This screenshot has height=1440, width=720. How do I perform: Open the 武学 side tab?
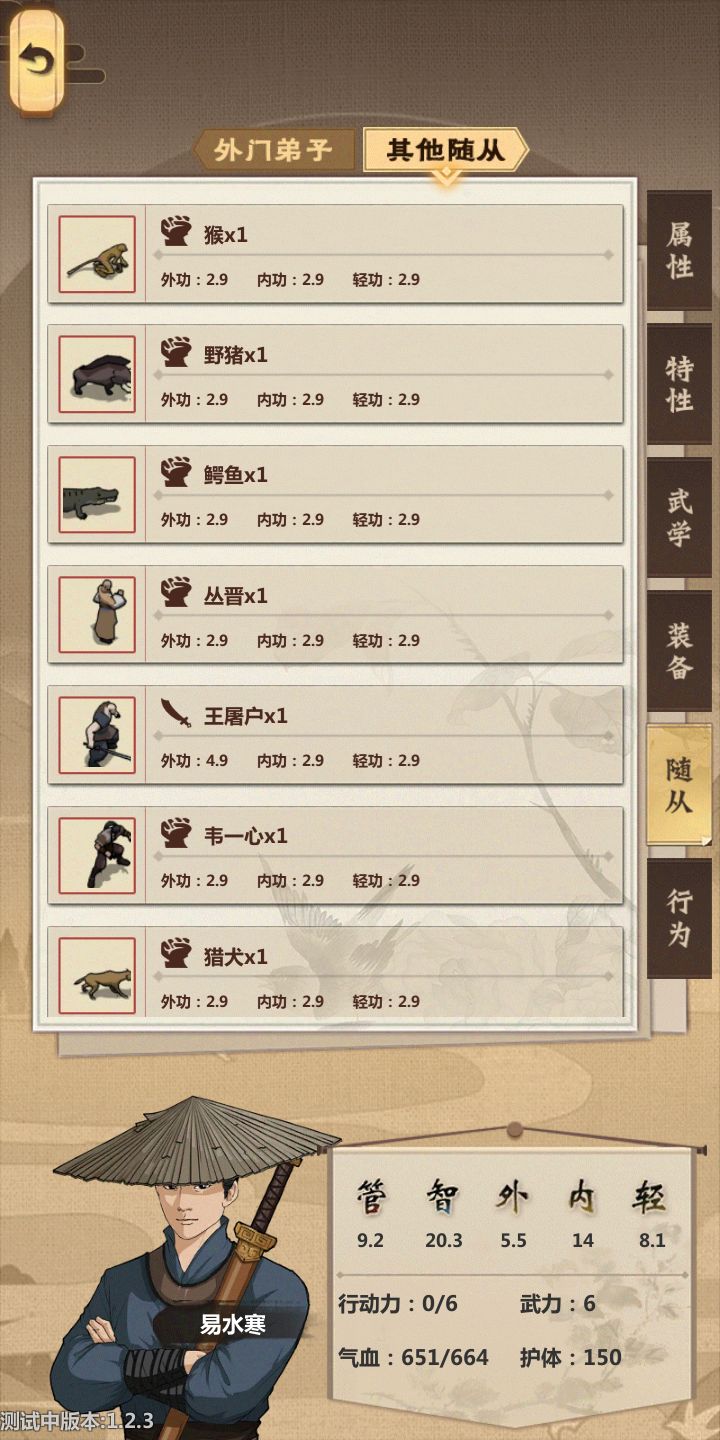pyautogui.click(x=680, y=517)
